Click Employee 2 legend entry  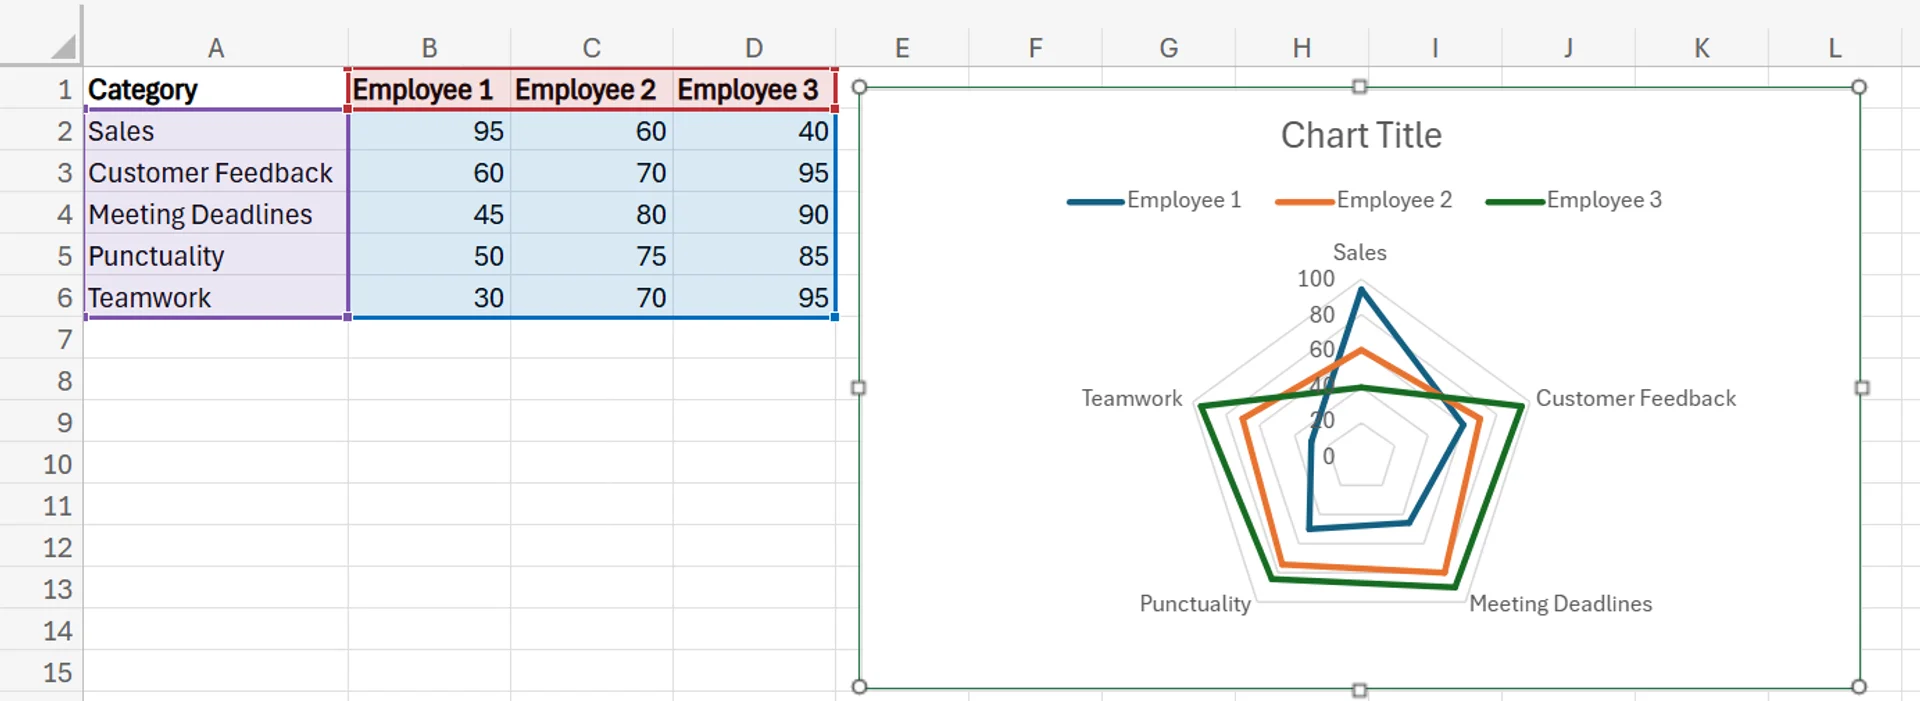(x=1364, y=200)
